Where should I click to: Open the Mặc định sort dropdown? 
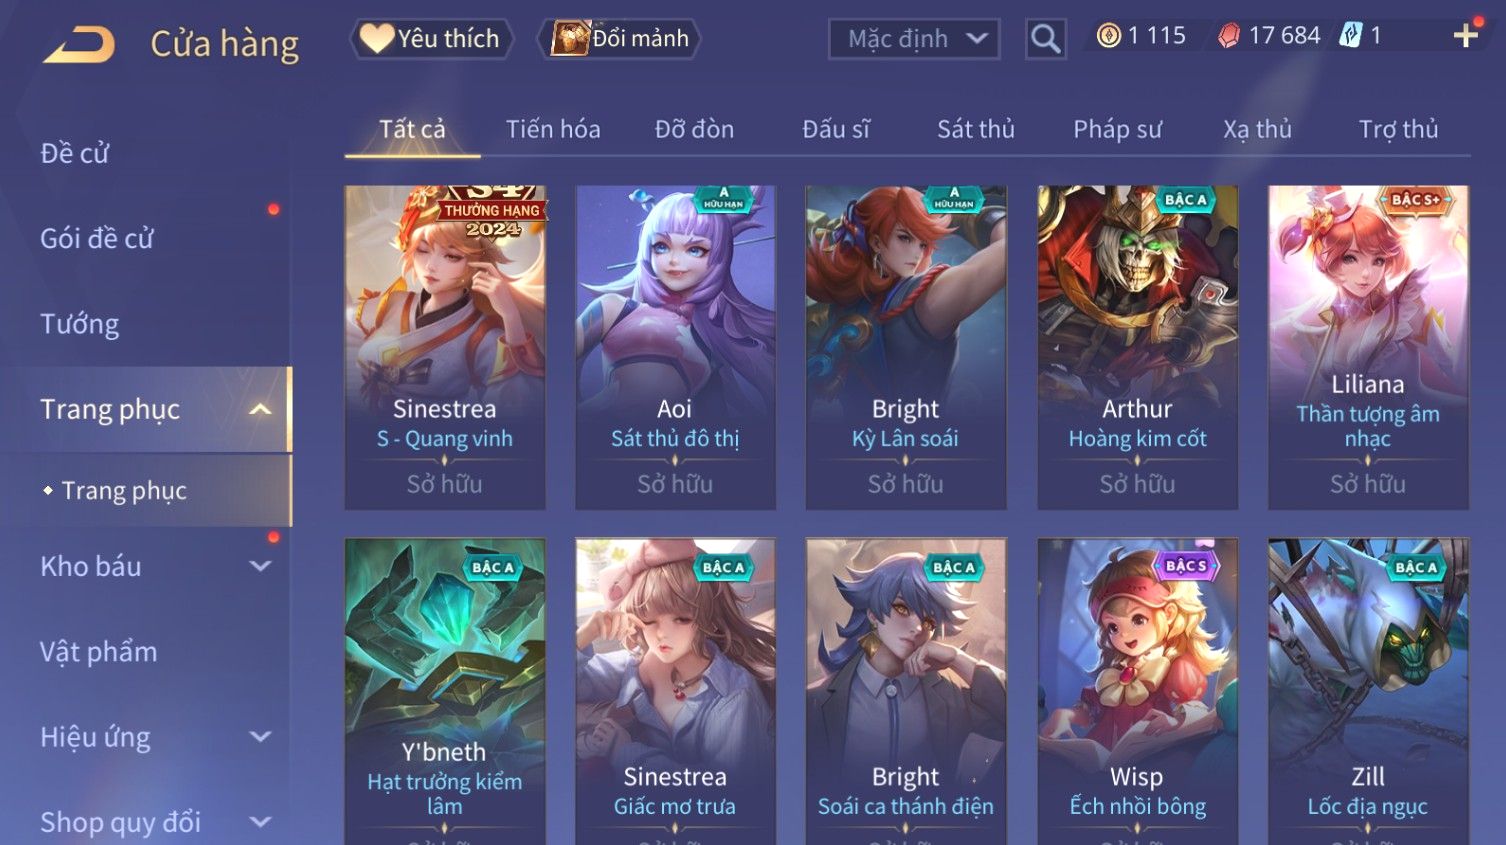click(x=914, y=39)
